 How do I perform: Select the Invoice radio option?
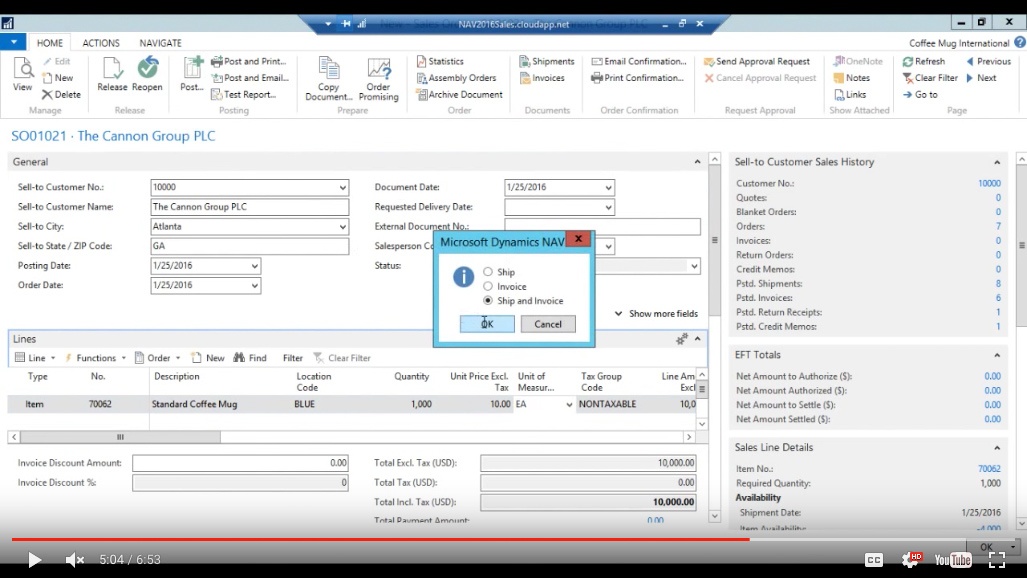tap(488, 286)
